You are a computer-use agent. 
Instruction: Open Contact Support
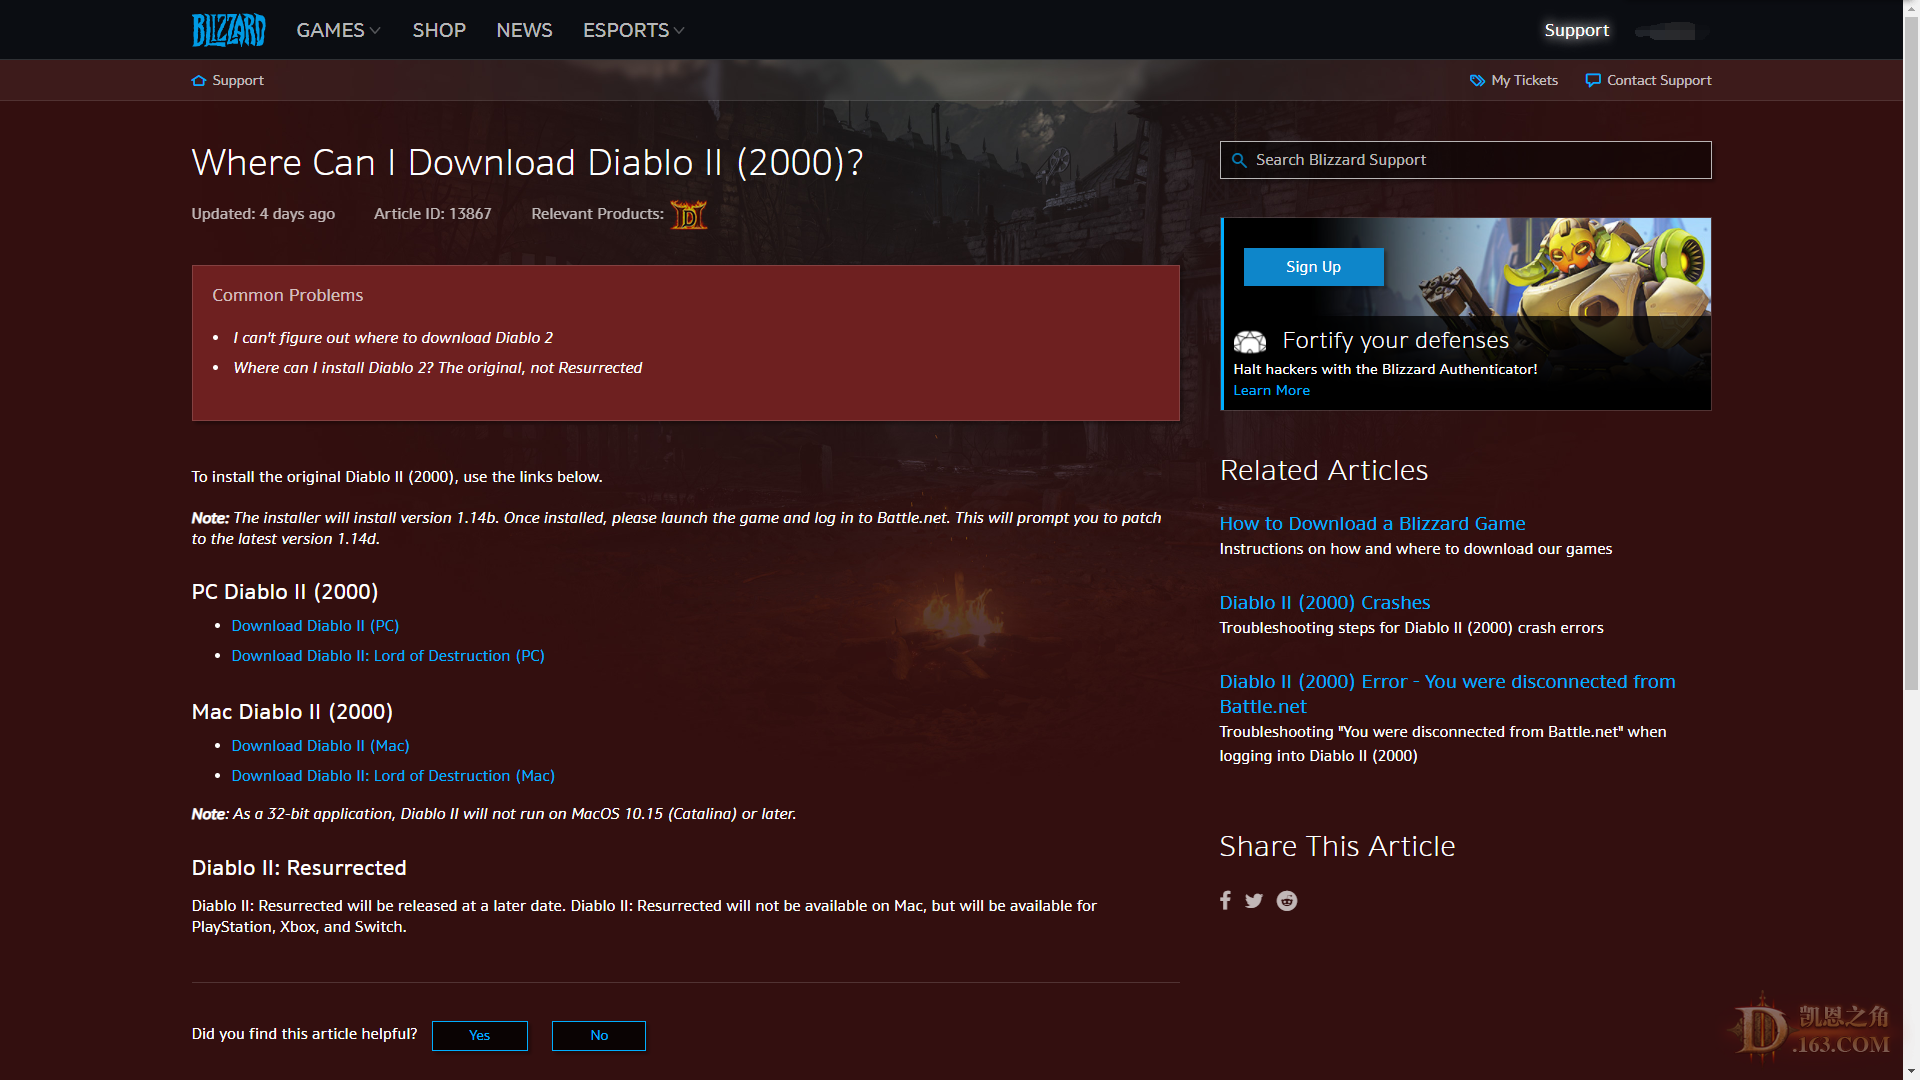[1648, 80]
